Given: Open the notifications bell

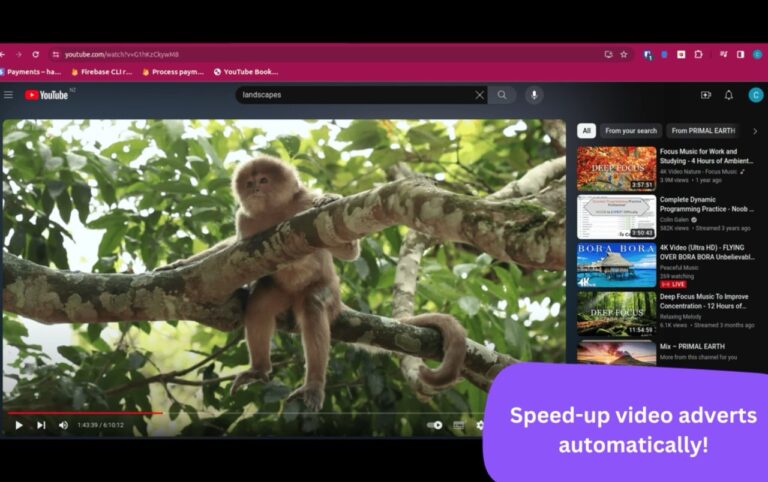Looking at the screenshot, I should click(729, 95).
